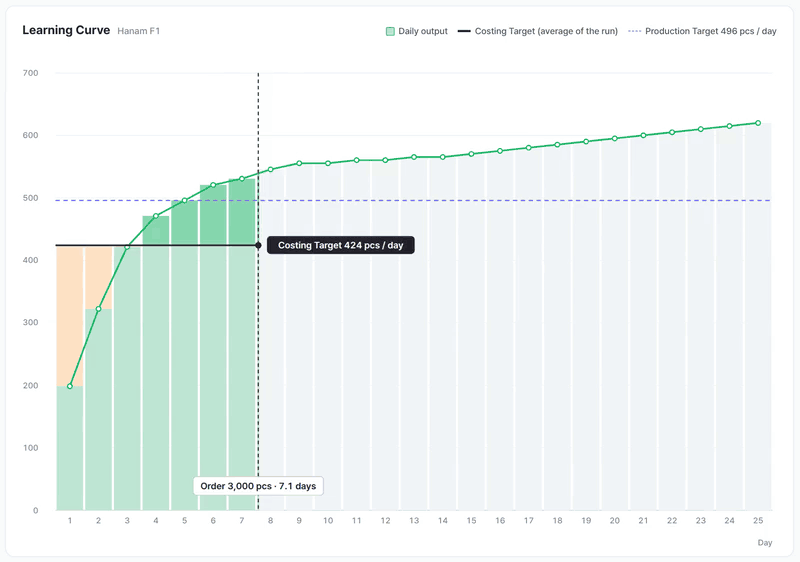This screenshot has width=800, height=562.
Task: Click the dark green surplus bar on day 7
Action: click(242, 212)
